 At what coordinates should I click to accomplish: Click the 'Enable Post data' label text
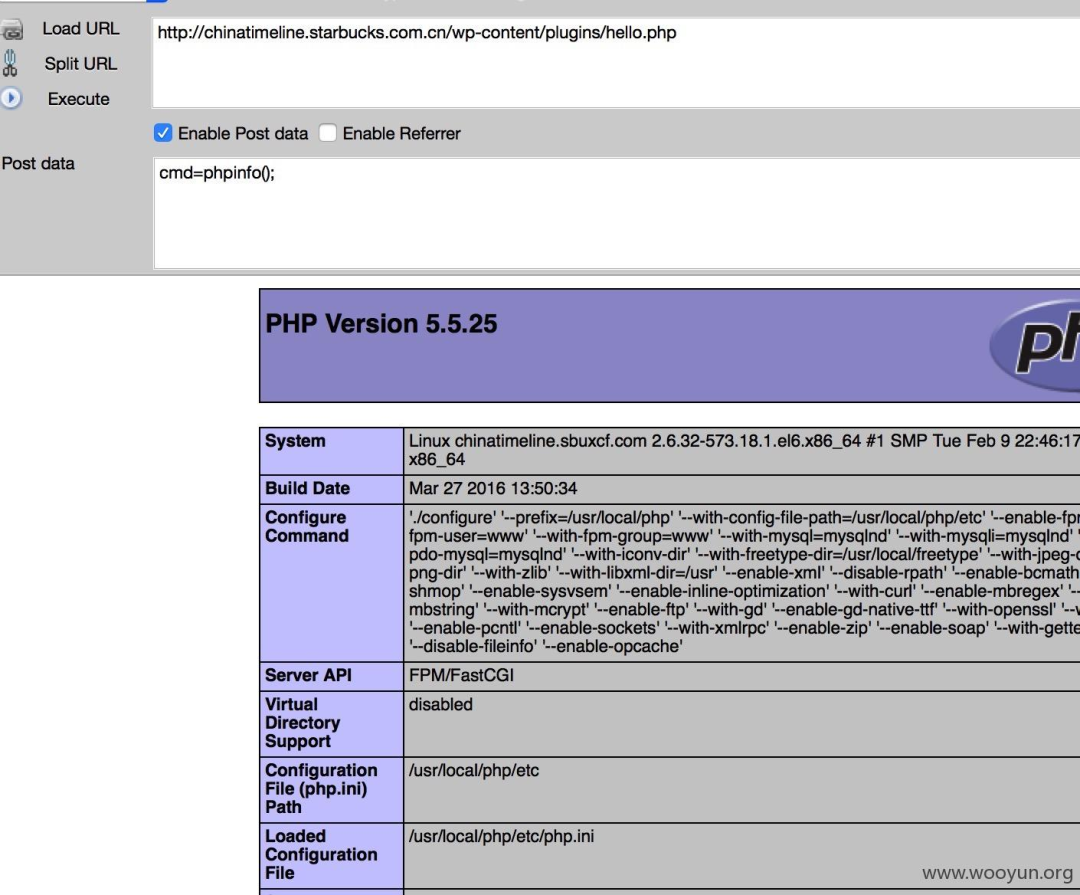pyautogui.click(x=242, y=134)
